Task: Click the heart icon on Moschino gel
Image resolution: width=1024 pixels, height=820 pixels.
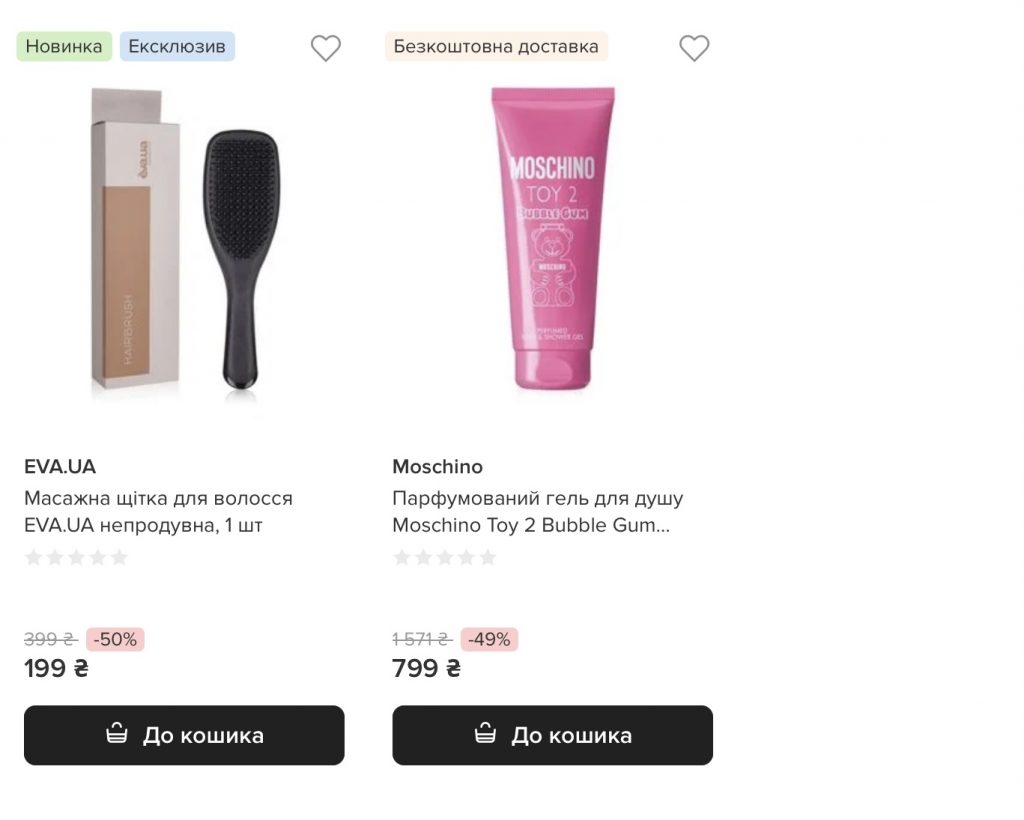Action: 694,48
